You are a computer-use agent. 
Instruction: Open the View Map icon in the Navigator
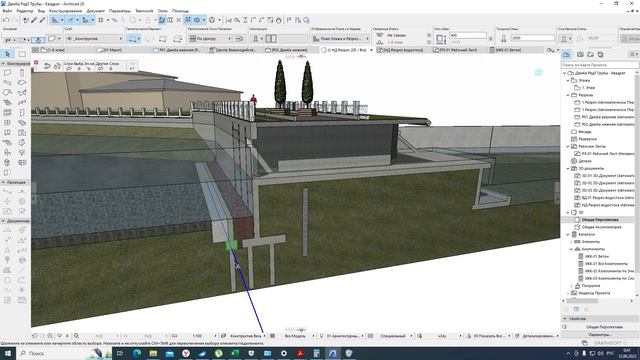[x=580, y=54]
